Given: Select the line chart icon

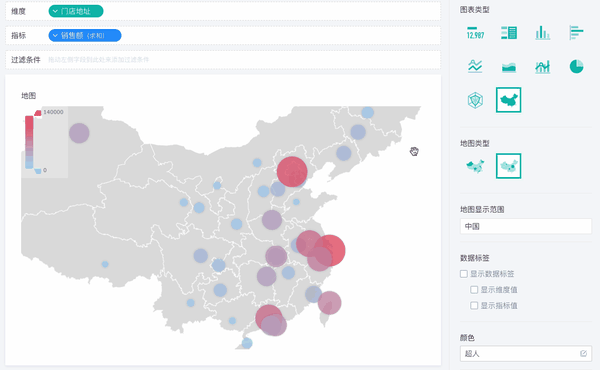Looking at the screenshot, I should [475, 67].
